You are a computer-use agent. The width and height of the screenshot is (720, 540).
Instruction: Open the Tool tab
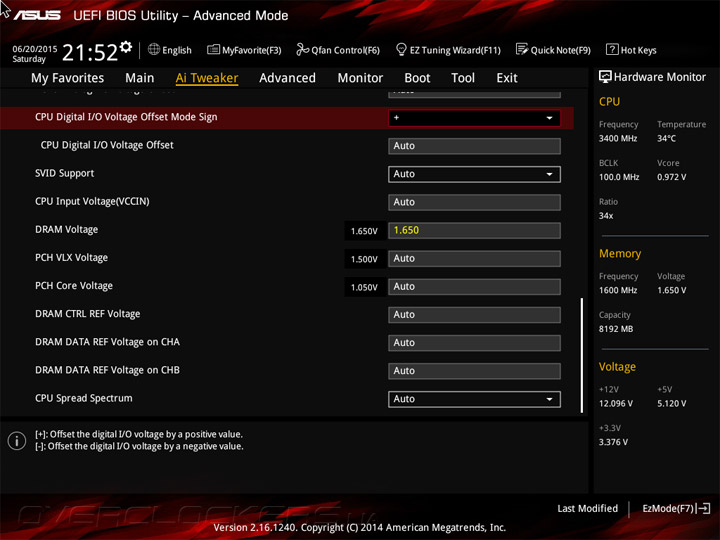coord(463,78)
